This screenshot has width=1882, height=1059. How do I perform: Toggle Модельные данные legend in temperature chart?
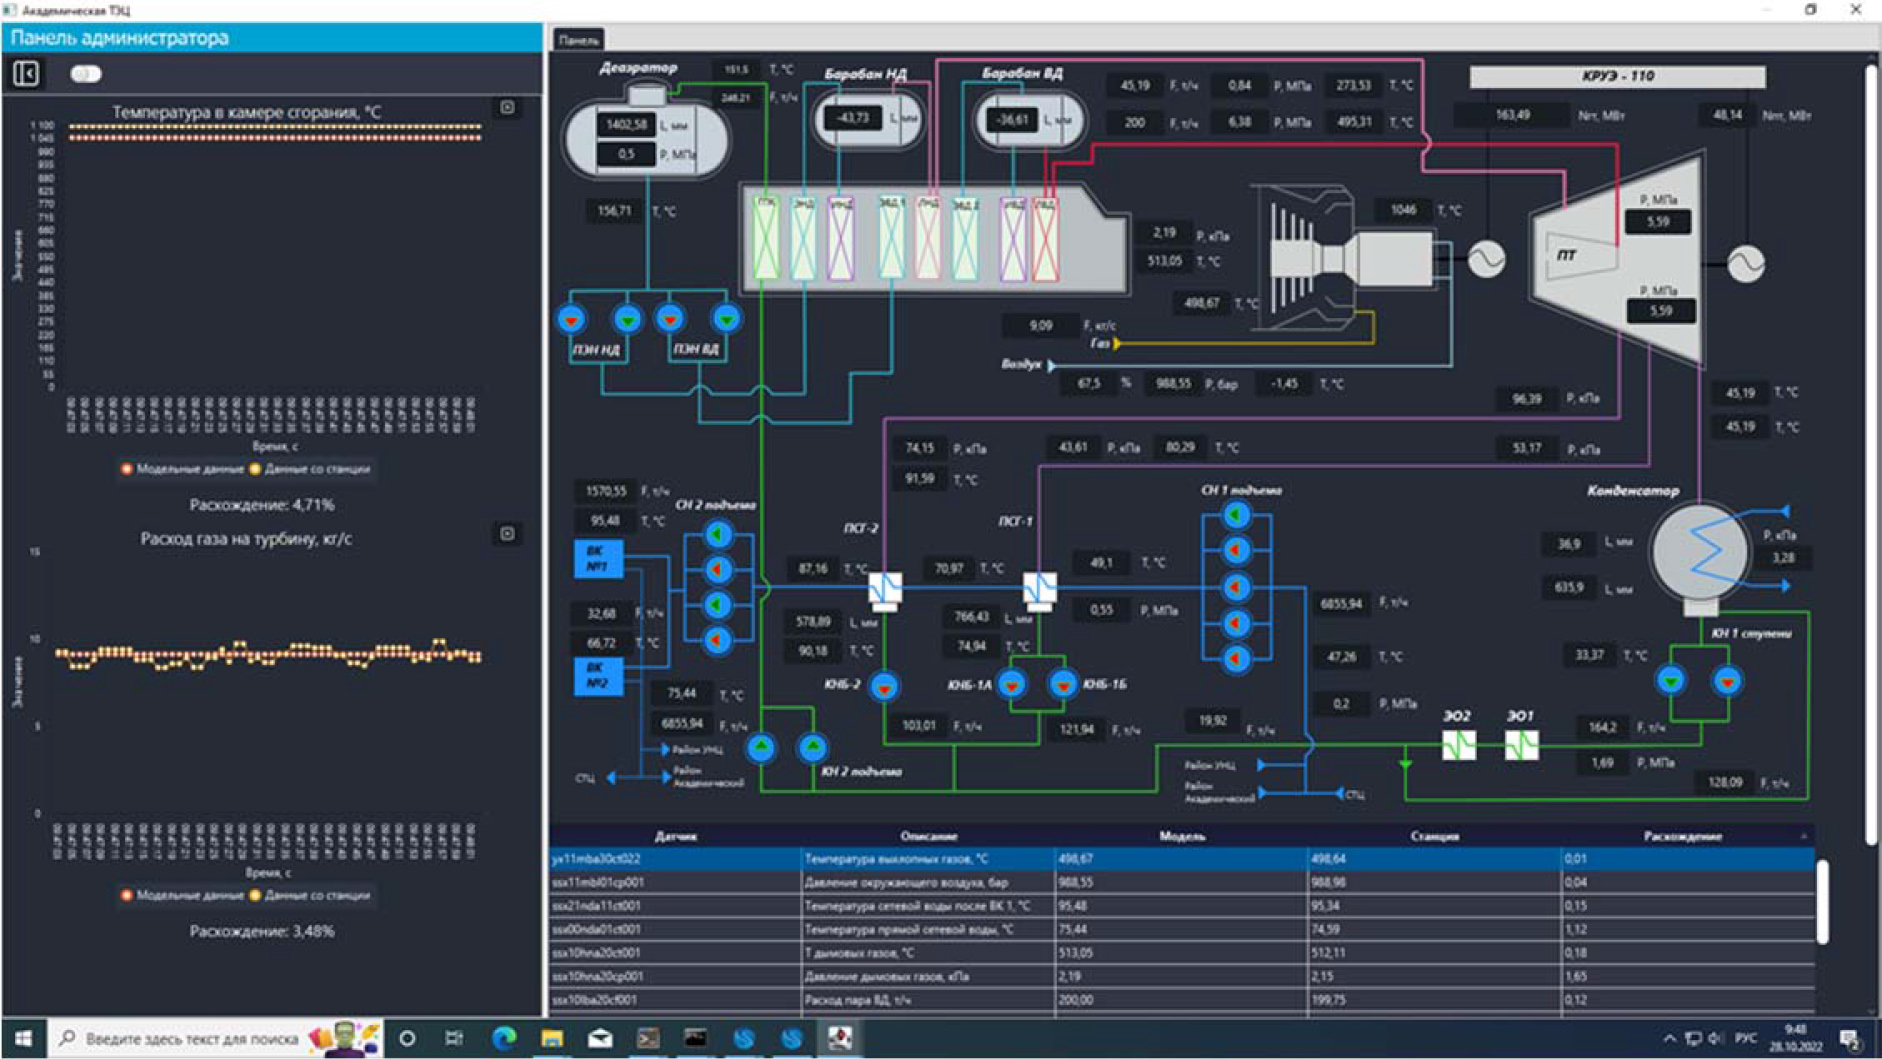182,468
